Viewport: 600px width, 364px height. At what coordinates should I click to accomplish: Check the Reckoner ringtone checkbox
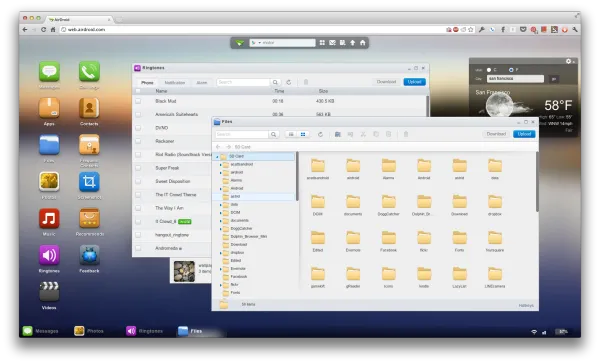138,141
